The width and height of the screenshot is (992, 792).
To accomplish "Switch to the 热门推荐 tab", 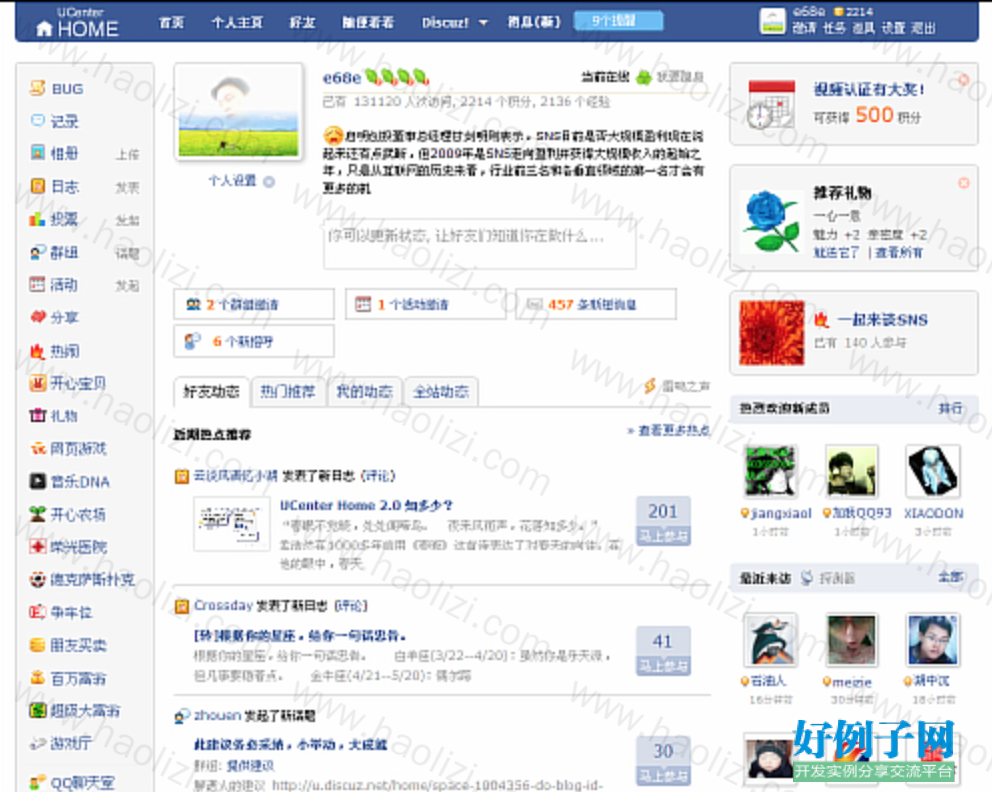I will pos(288,392).
